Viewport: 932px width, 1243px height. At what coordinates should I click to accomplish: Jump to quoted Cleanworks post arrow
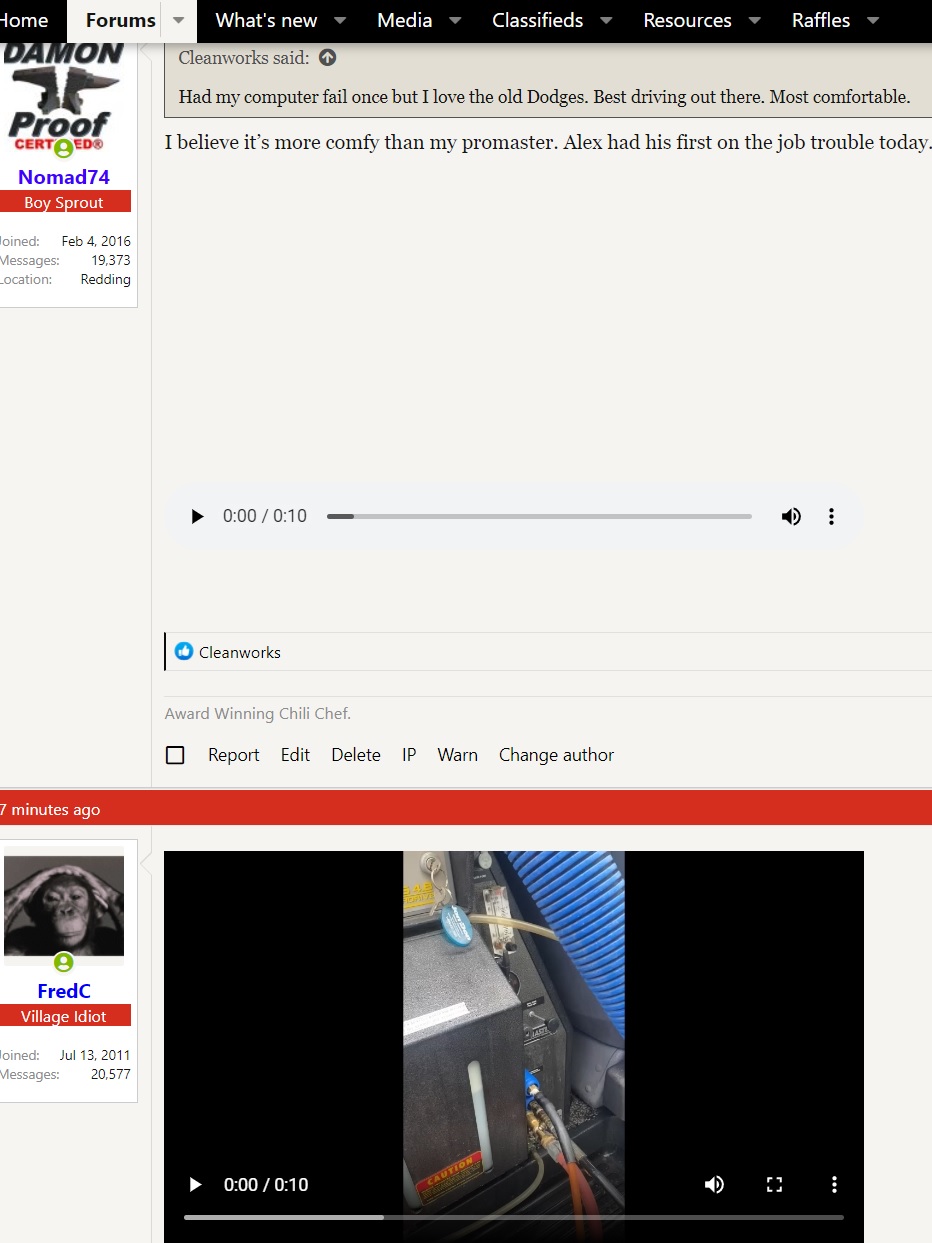pyautogui.click(x=328, y=58)
